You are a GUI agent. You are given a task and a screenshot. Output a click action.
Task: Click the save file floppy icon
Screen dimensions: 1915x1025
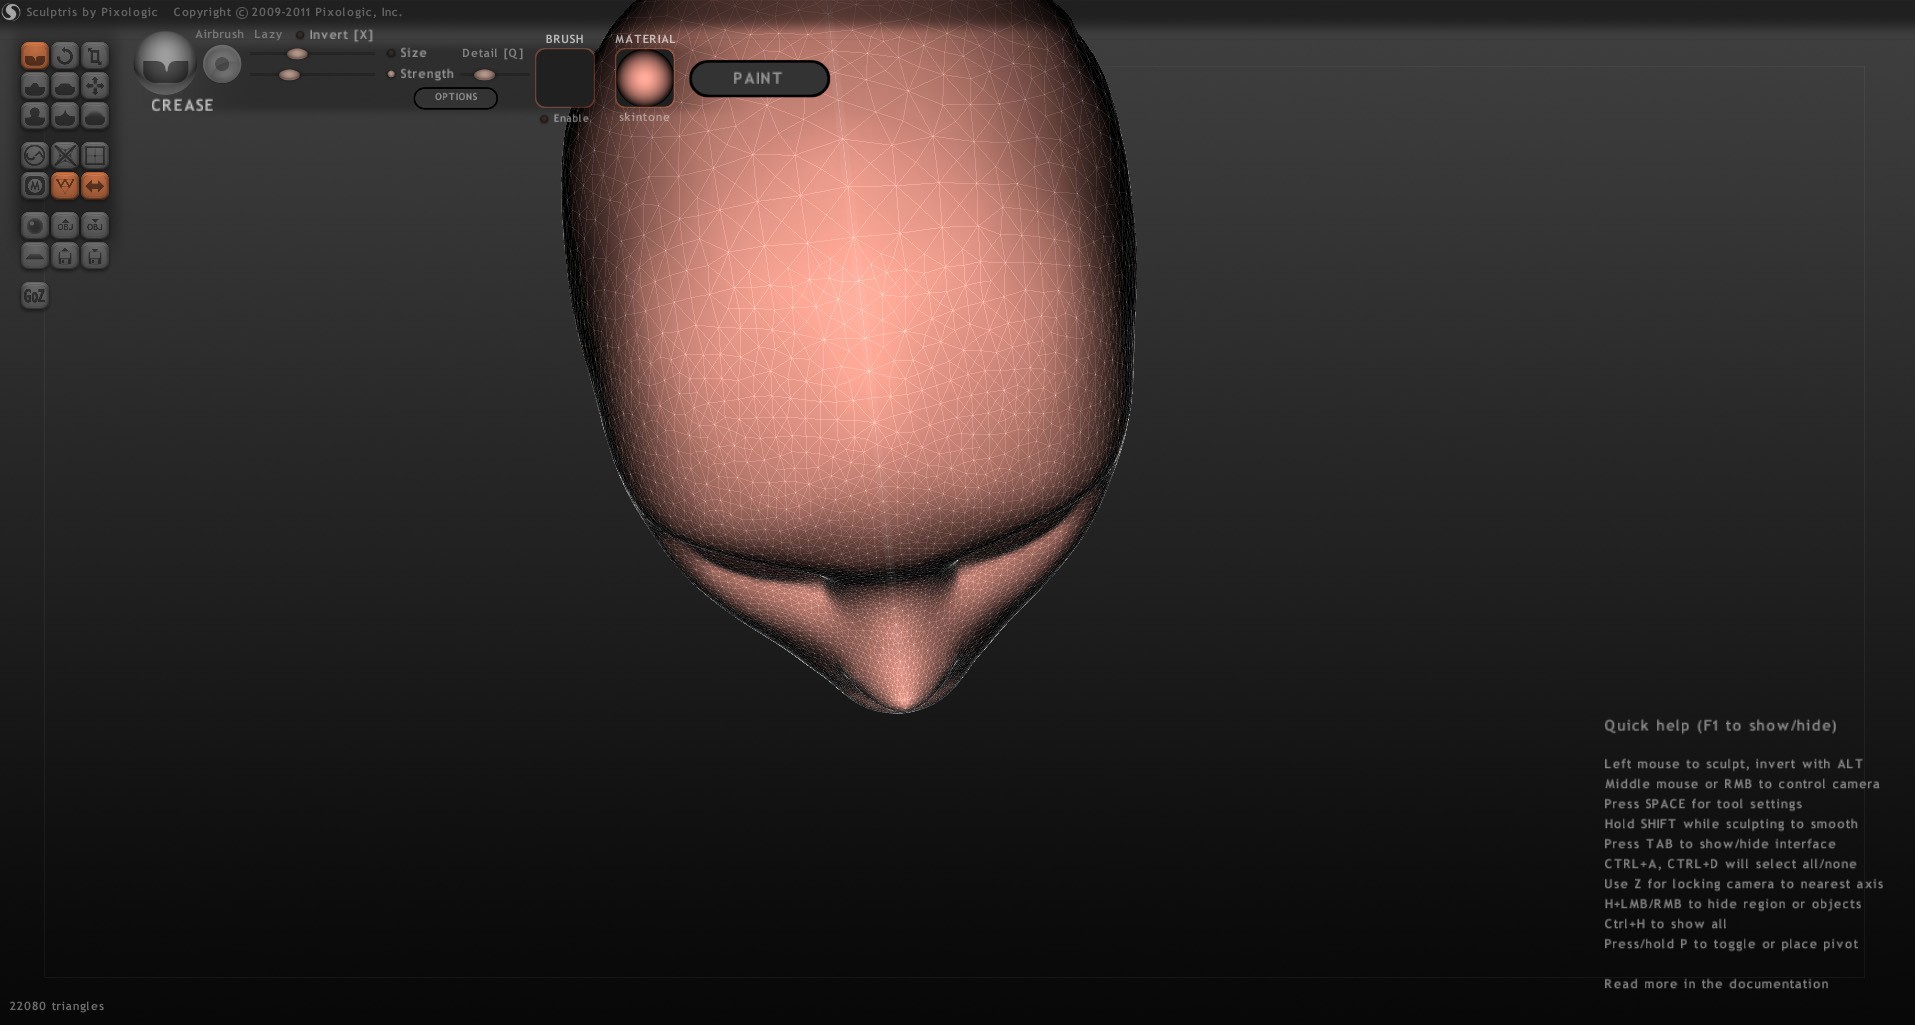click(x=95, y=256)
